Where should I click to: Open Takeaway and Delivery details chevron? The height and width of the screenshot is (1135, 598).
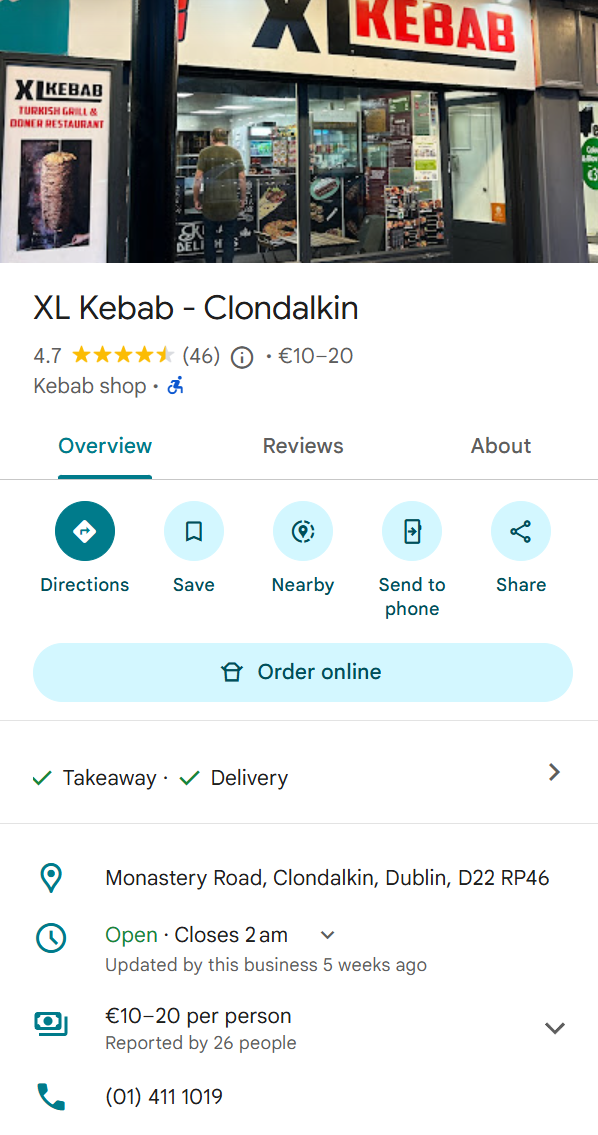point(554,772)
